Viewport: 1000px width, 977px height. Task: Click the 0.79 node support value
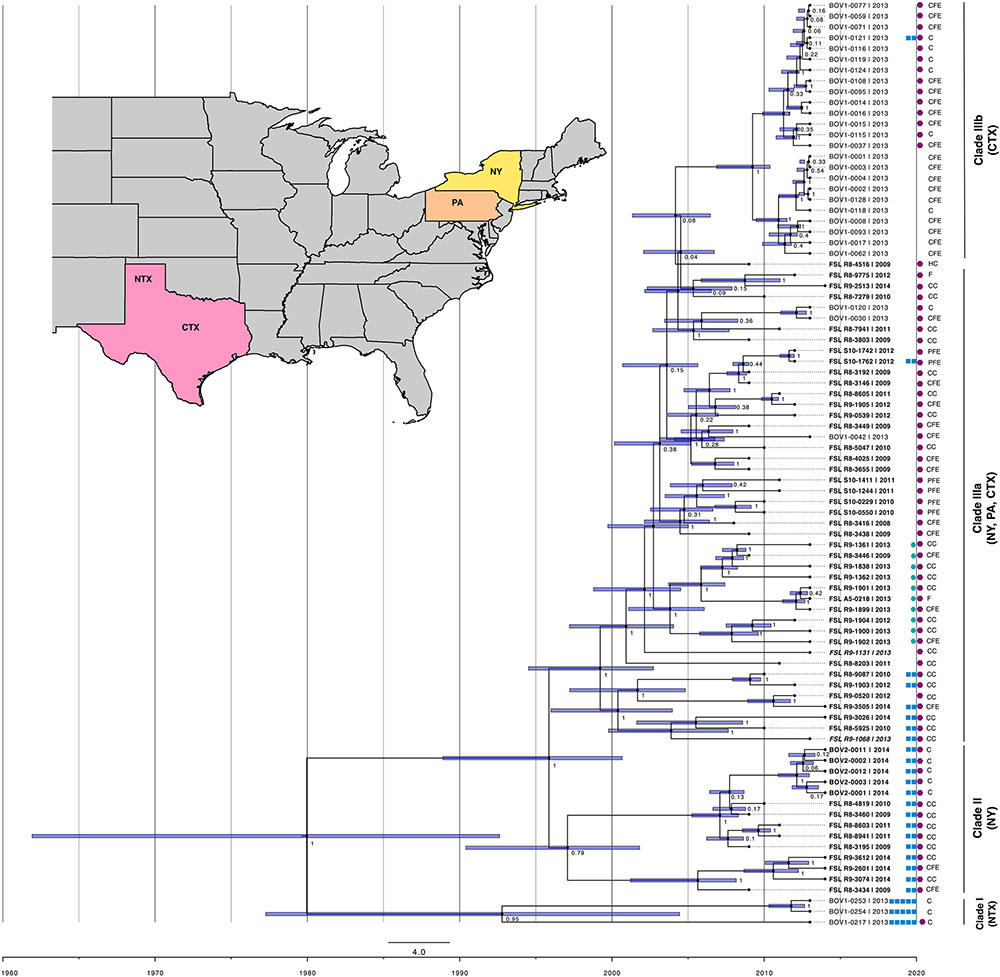(x=578, y=853)
